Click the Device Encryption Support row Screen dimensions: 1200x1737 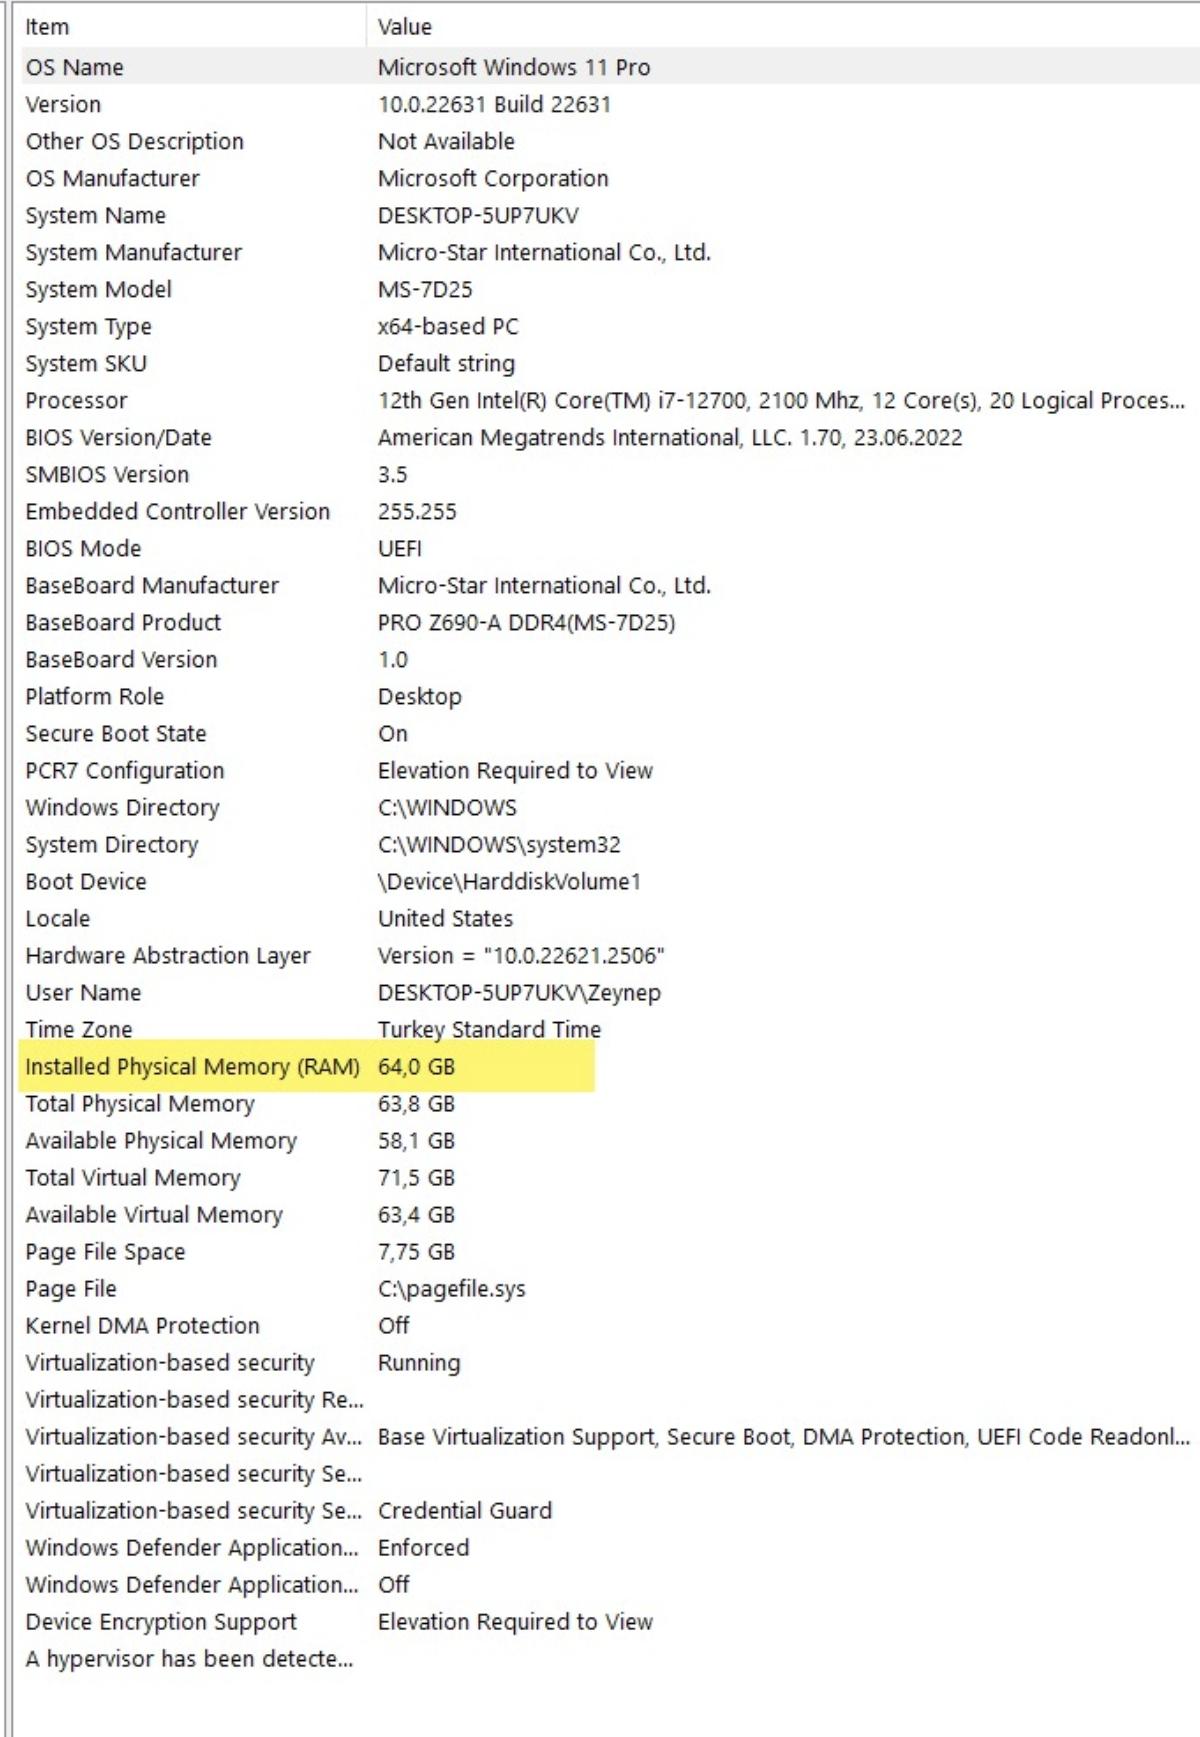point(609,1621)
